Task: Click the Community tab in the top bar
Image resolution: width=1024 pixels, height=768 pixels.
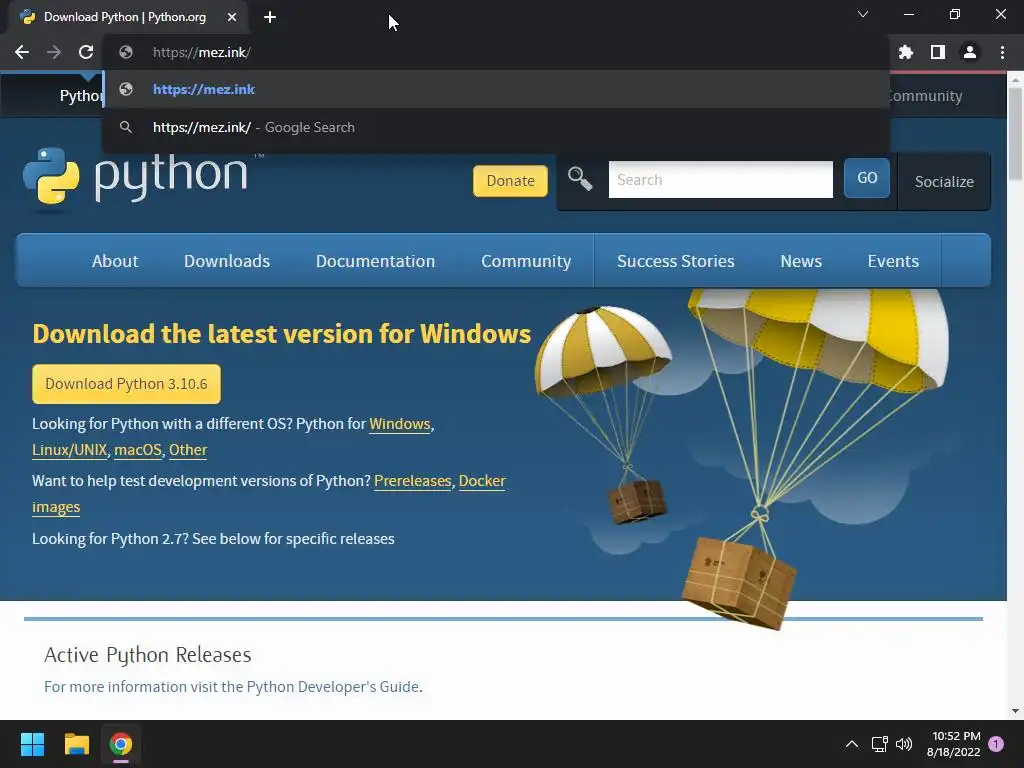Action: coord(924,96)
